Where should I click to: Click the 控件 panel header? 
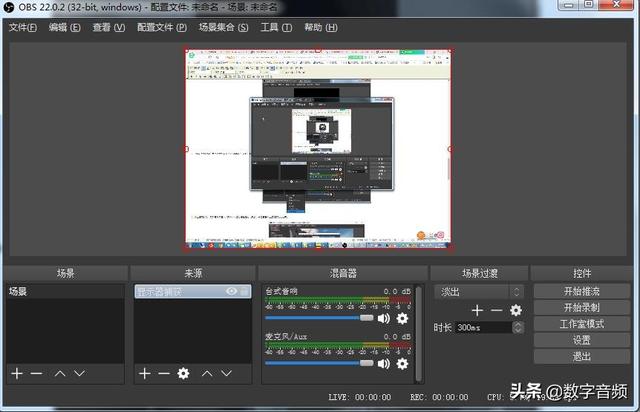pos(582,273)
